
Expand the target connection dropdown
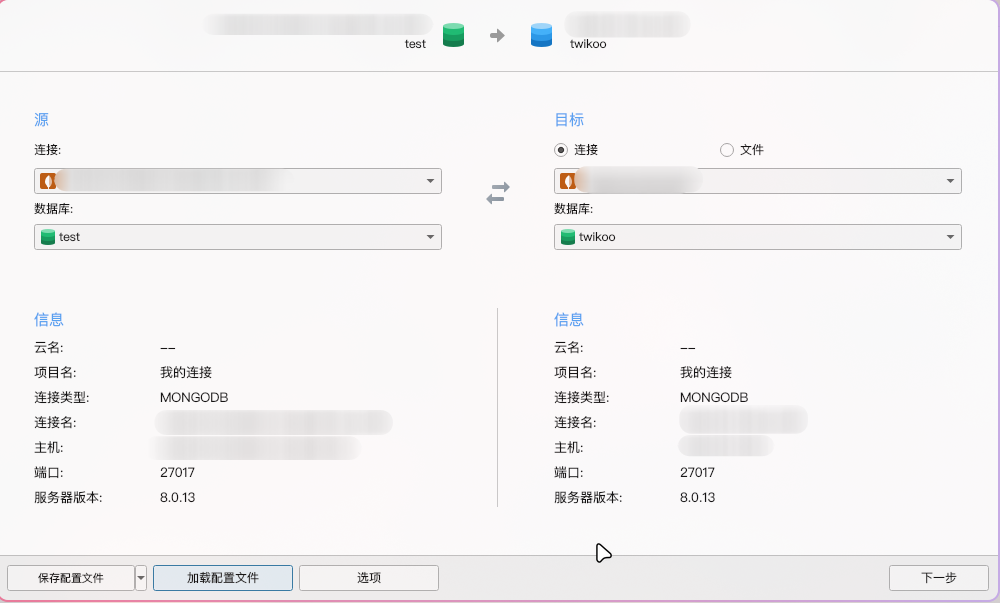pyautogui.click(x=950, y=181)
